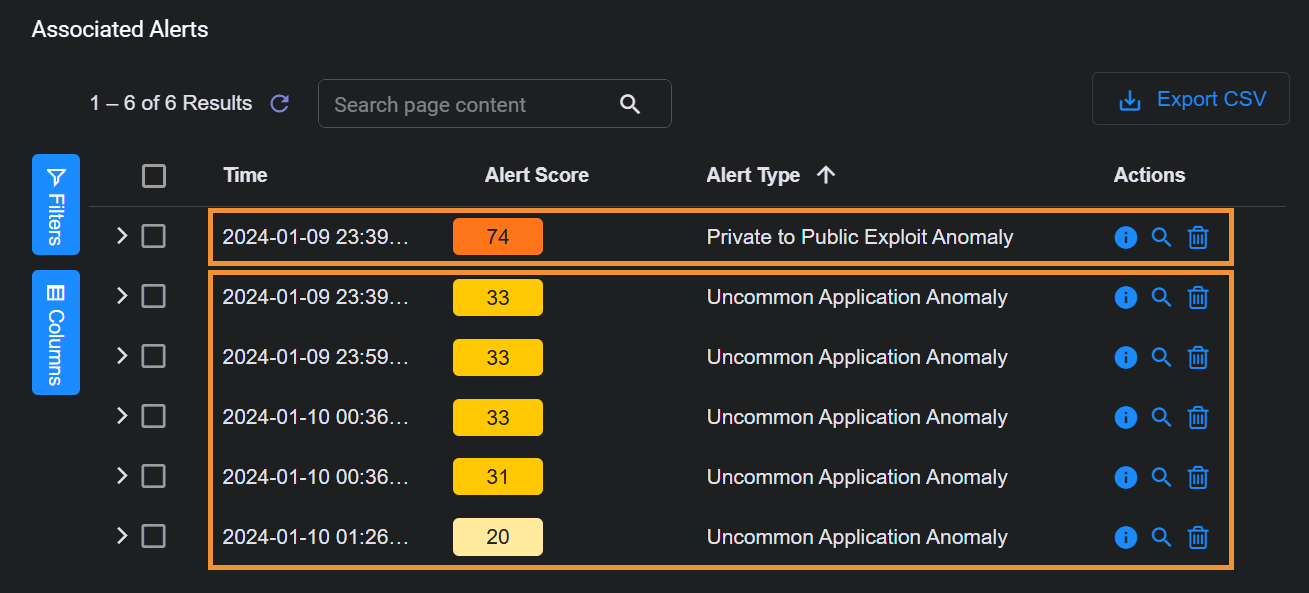Show info for the score 20 alert

pos(1125,537)
